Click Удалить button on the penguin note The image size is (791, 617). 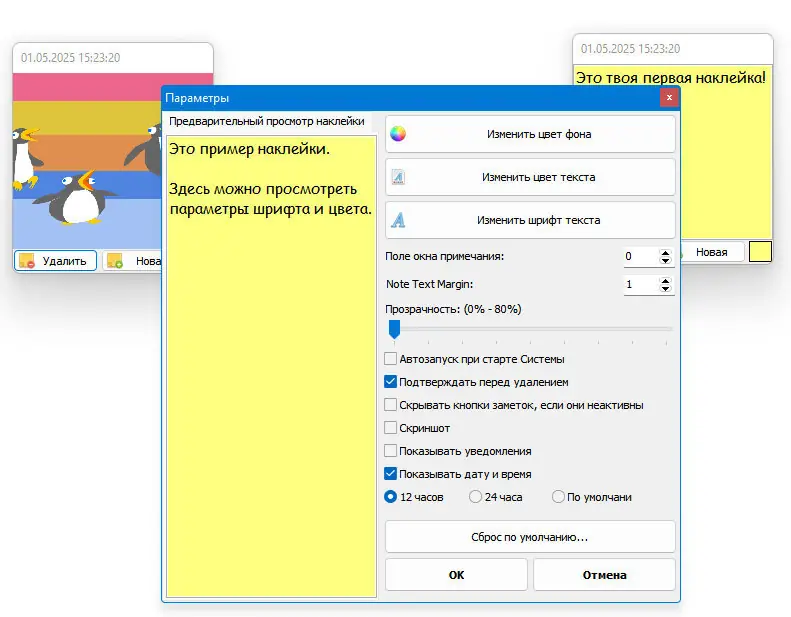(x=55, y=261)
